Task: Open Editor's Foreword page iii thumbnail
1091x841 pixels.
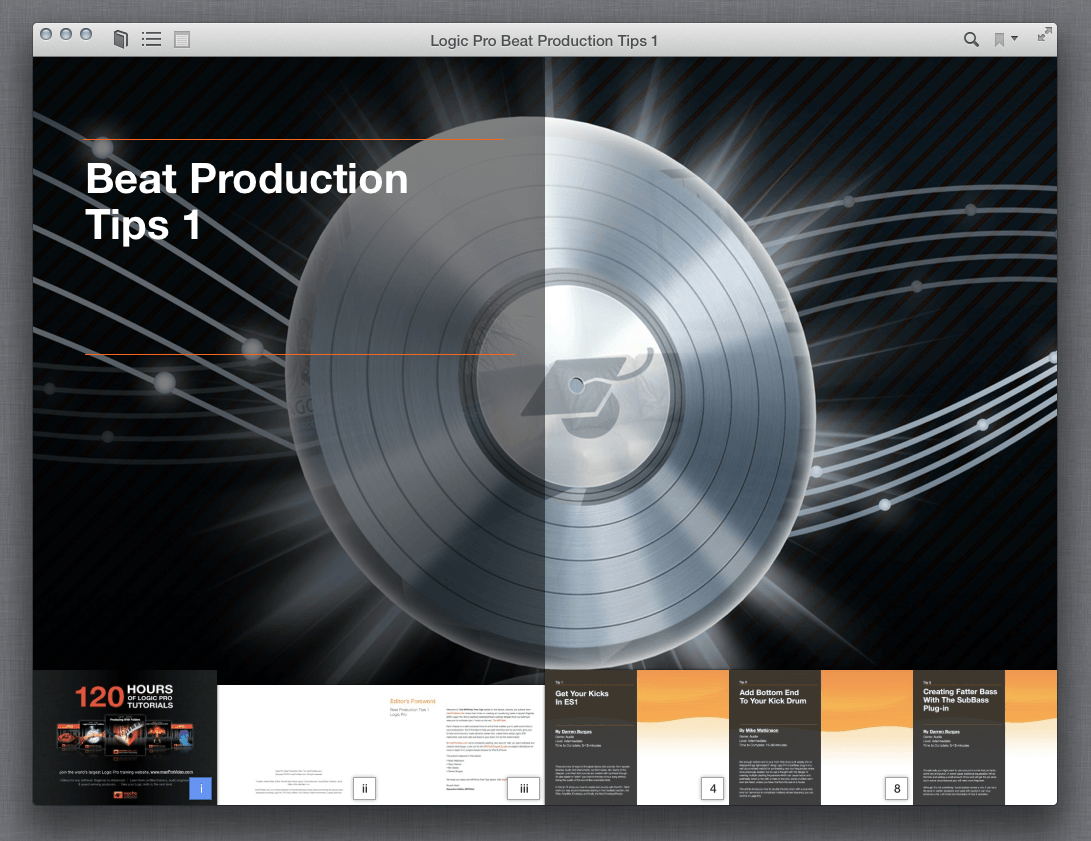Action: coord(463,745)
